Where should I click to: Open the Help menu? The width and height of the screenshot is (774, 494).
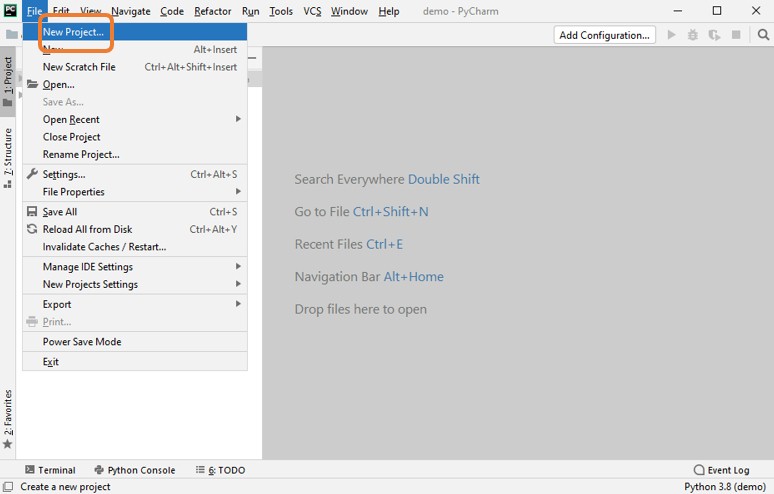click(x=389, y=11)
